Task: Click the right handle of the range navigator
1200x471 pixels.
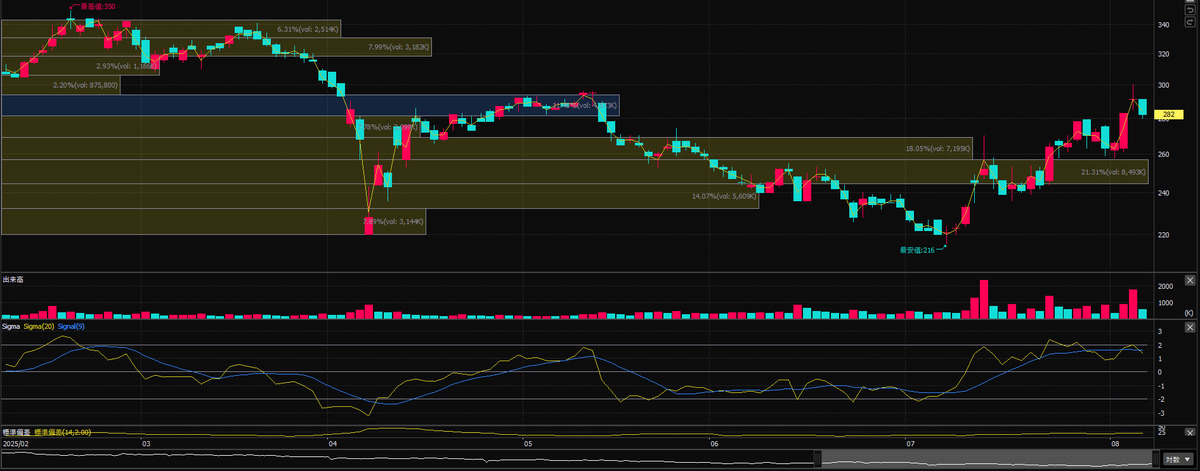Action: pyautogui.click(x=1155, y=459)
